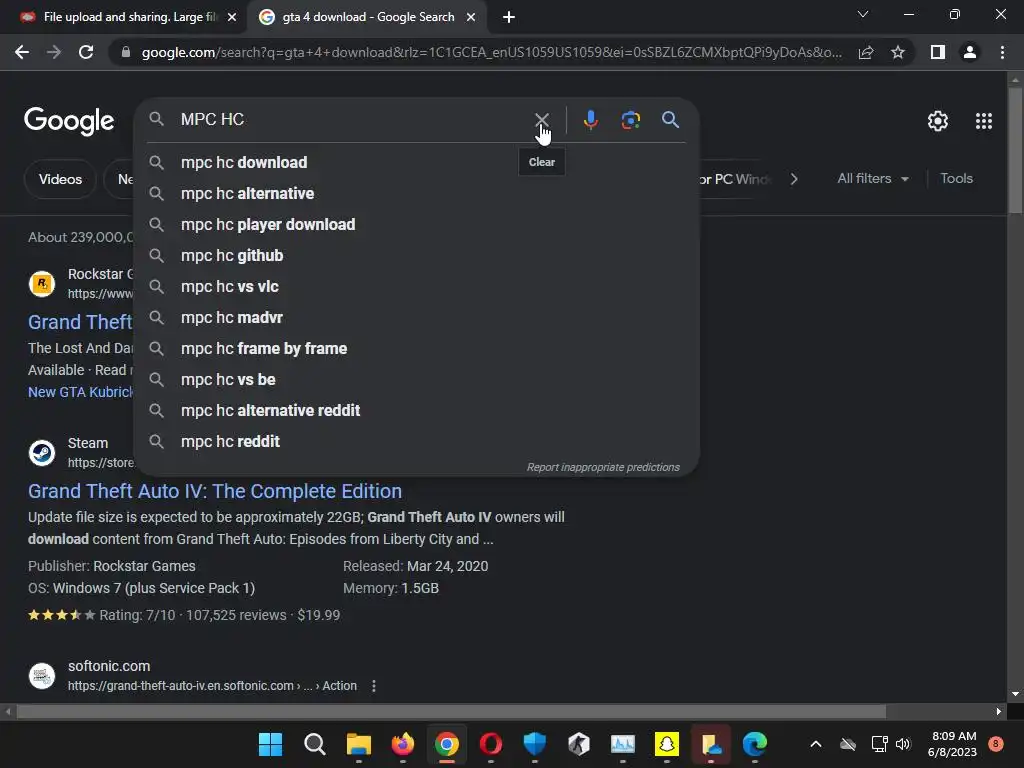Submit search with blue magnifier icon
The width and height of the screenshot is (1024, 768).
pos(670,120)
